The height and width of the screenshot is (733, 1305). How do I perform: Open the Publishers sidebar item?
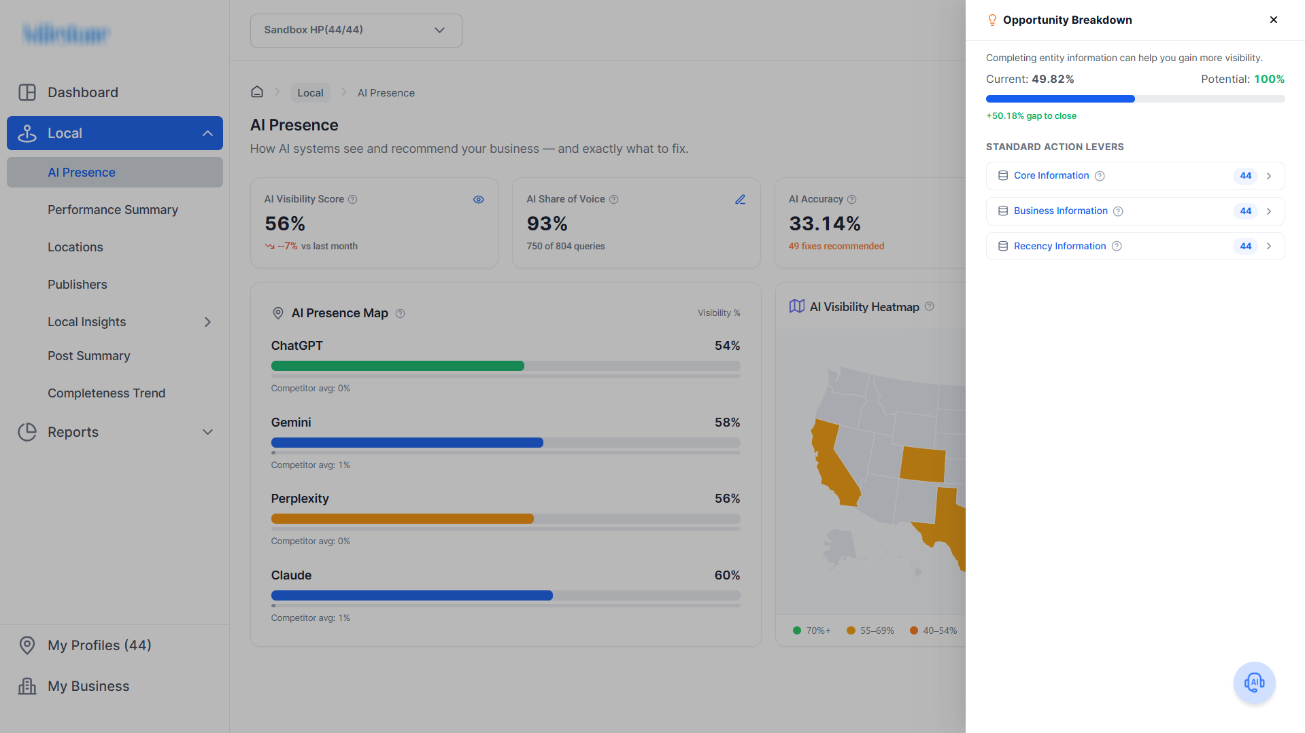click(x=77, y=285)
